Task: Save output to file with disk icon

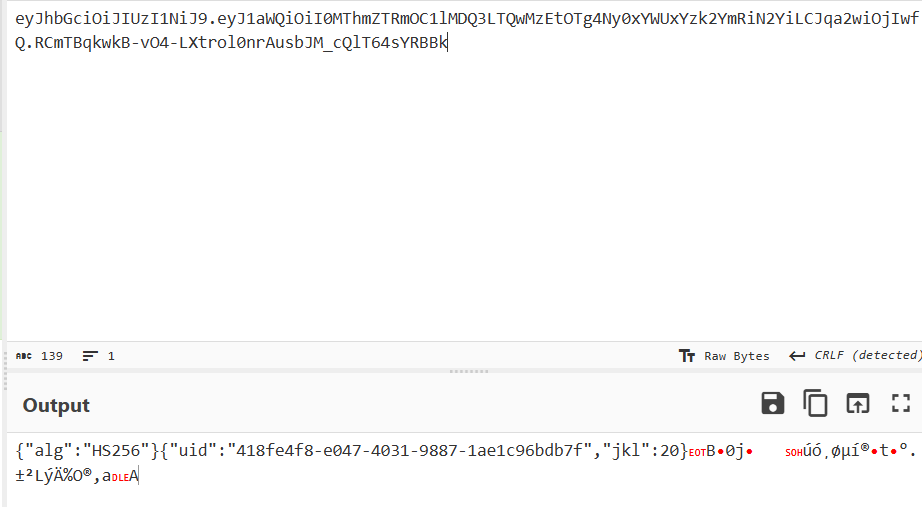Action: pyautogui.click(x=772, y=403)
